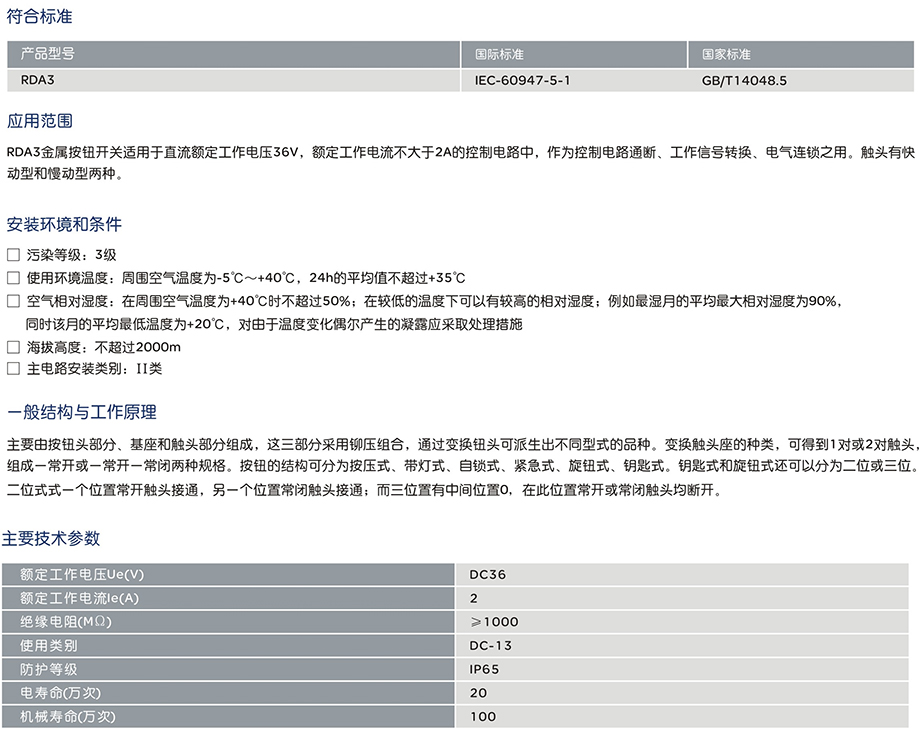Select the 安装环境和条件 heading
This screenshot has height=732, width=920.
coord(64,224)
